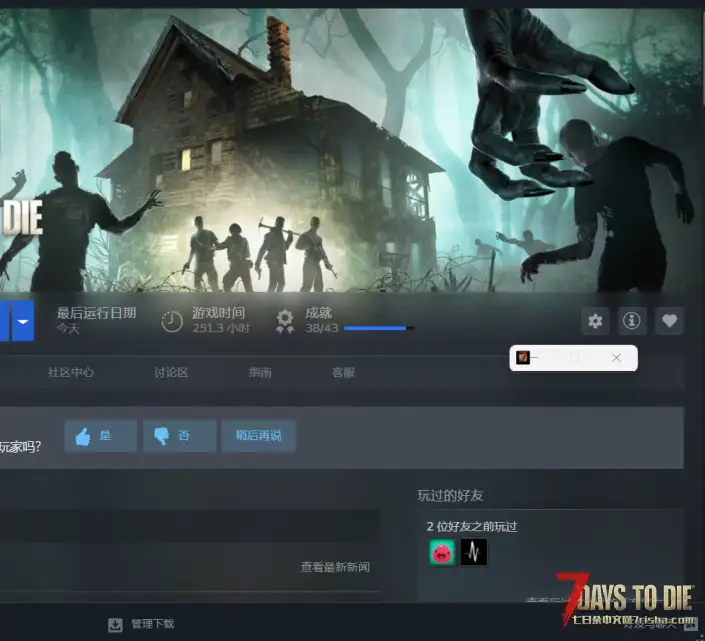
Task: Click the pink friend avatar
Action: tap(442, 551)
